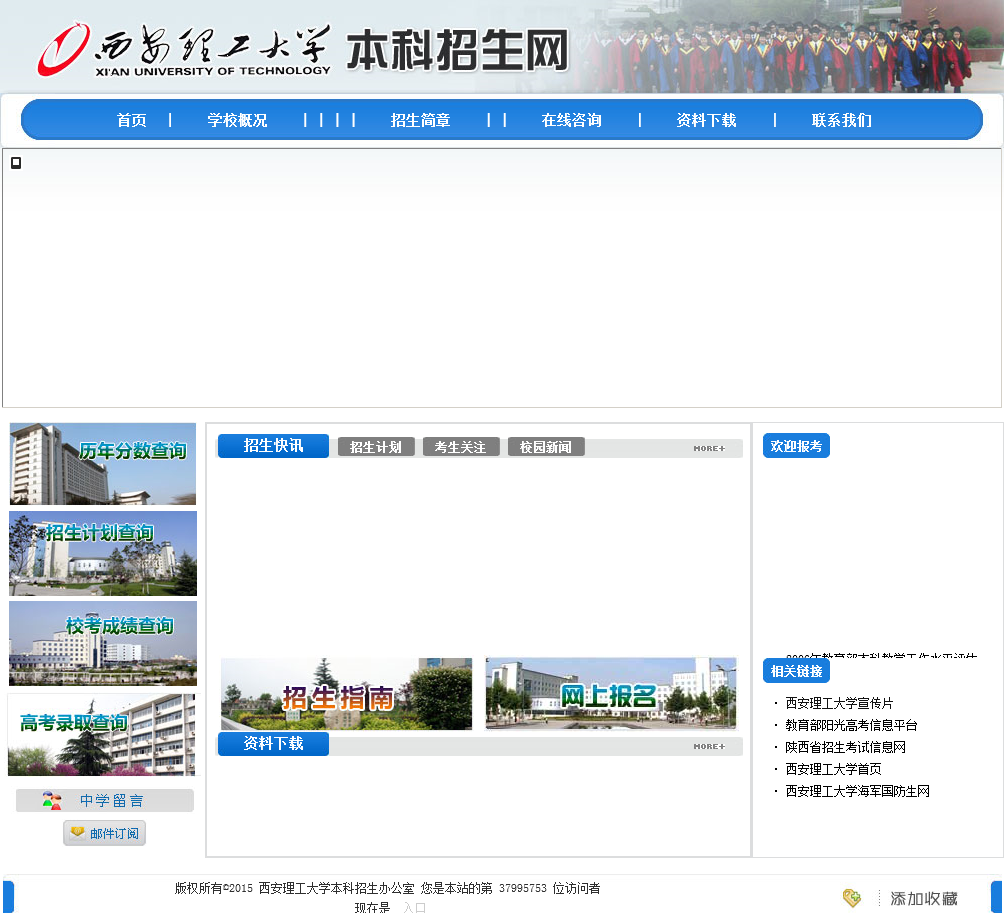The image size is (1004, 913).
Task: Click the Xi'an University of Technology logo
Action: coord(184,50)
